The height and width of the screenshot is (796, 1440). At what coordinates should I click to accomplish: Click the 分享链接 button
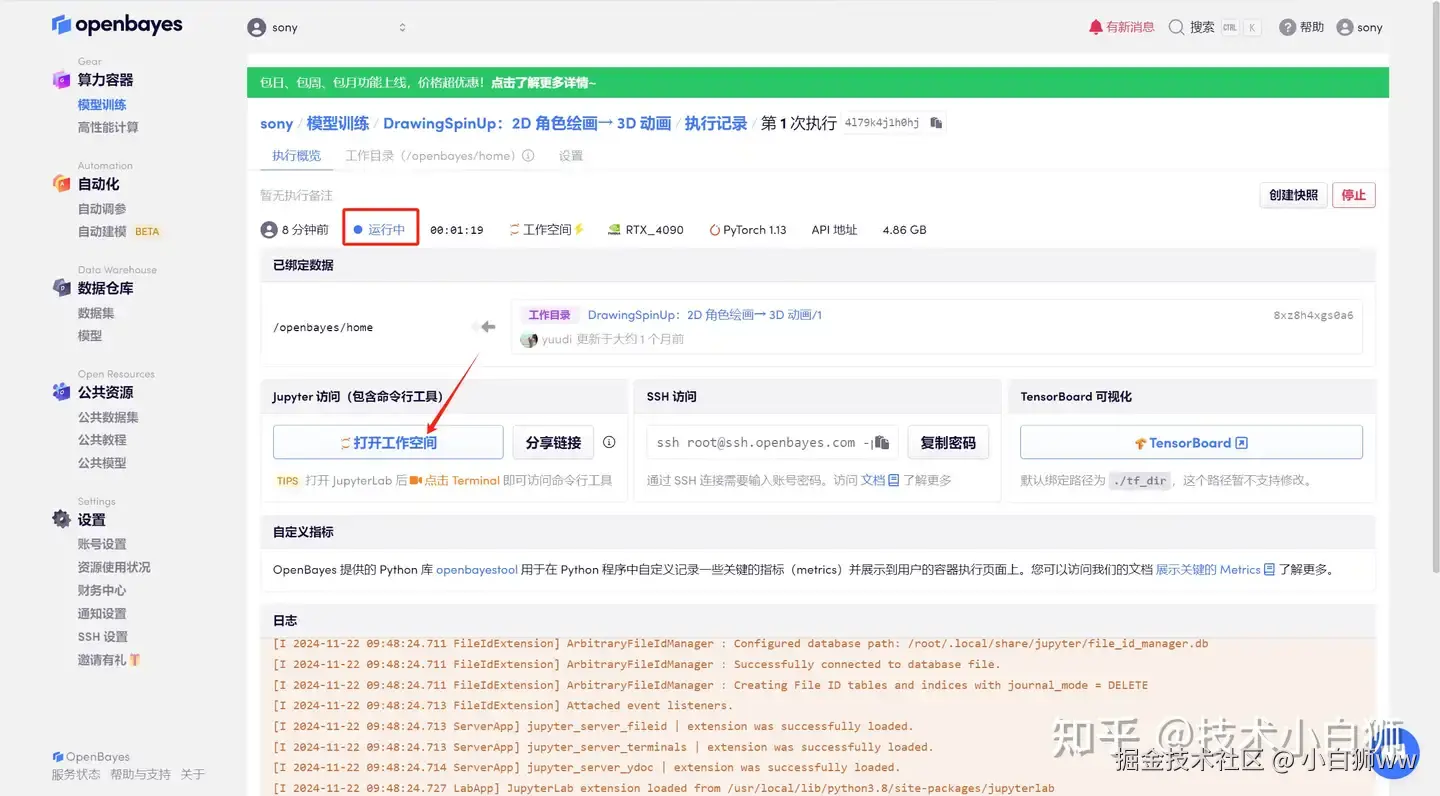pyautogui.click(x=553, y=442)
